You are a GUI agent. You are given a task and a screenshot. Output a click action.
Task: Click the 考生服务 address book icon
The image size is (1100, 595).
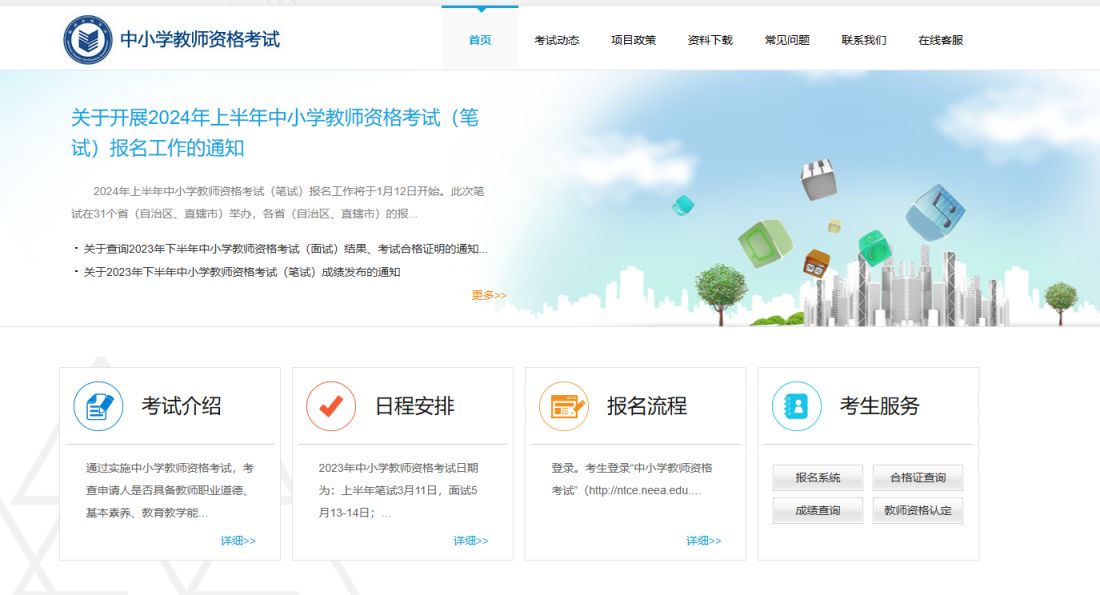pyautogui.click(x=797, y=406)
